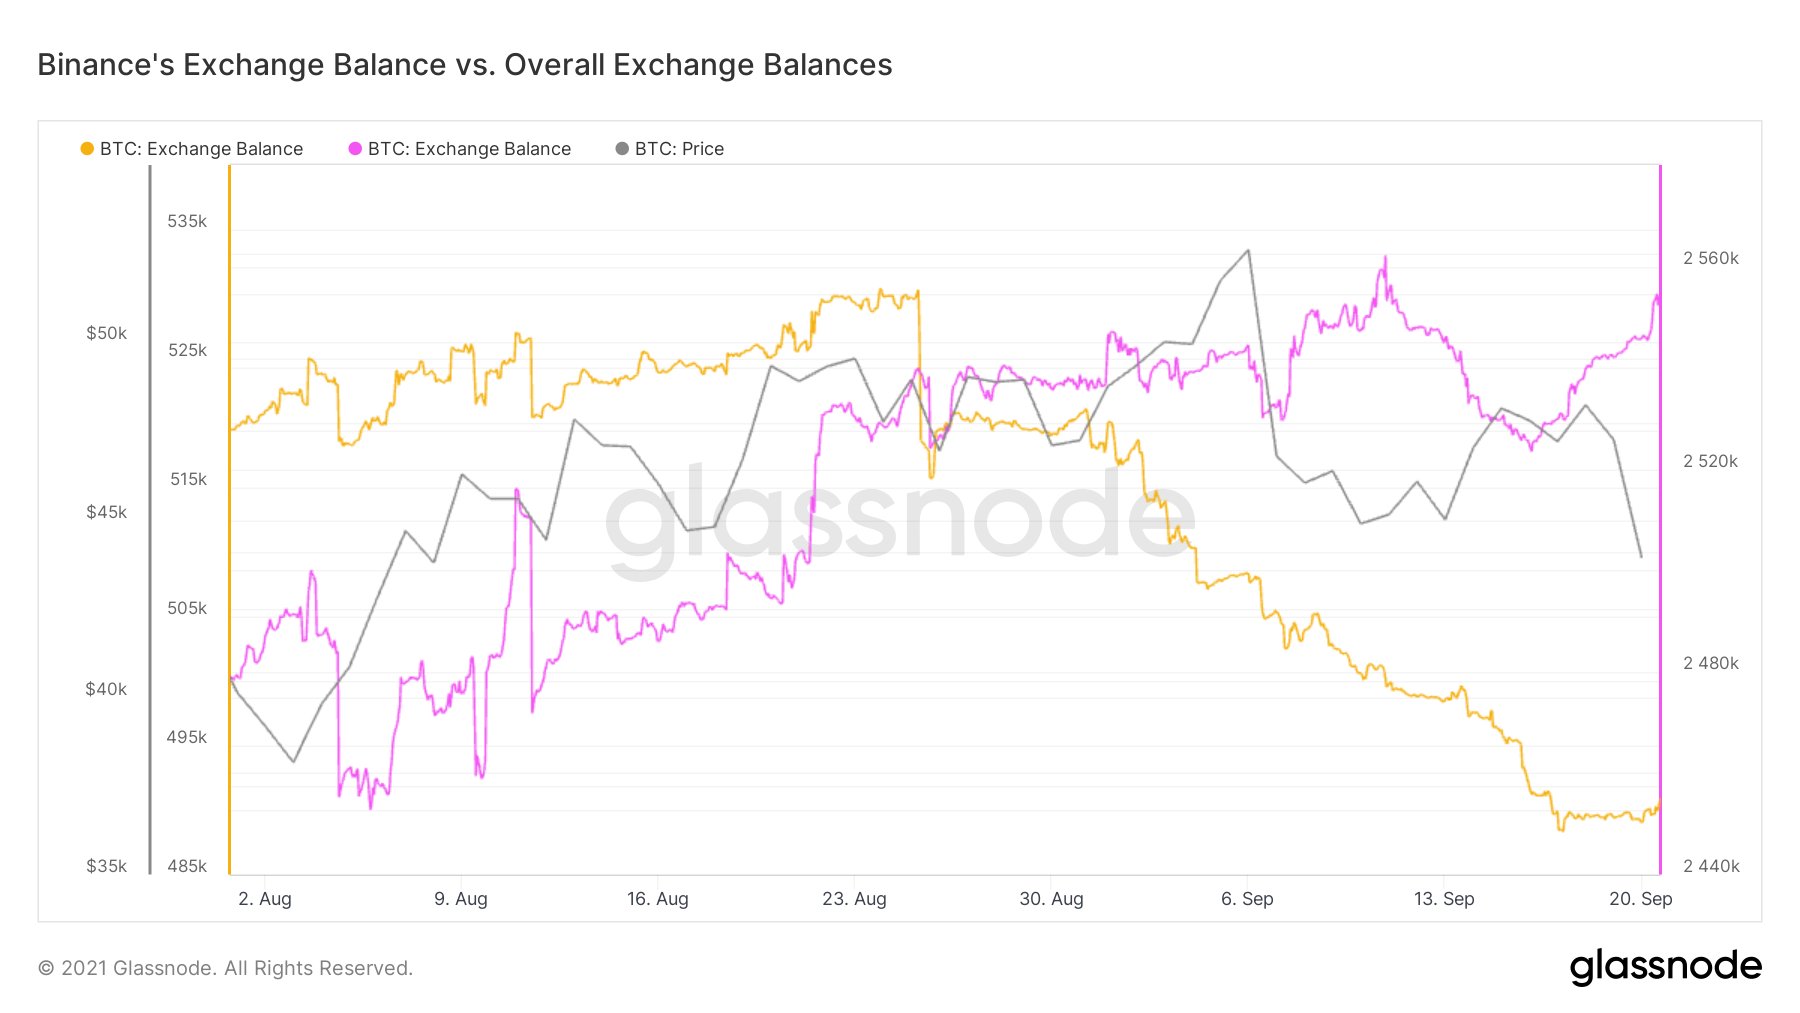Click the glassnode logo at bottom right

[1665, 967]
